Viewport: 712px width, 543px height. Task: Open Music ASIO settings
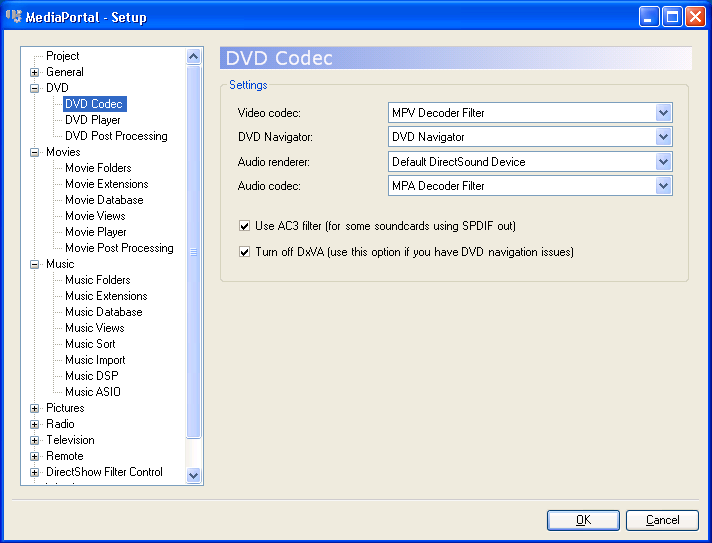(93, 392)
